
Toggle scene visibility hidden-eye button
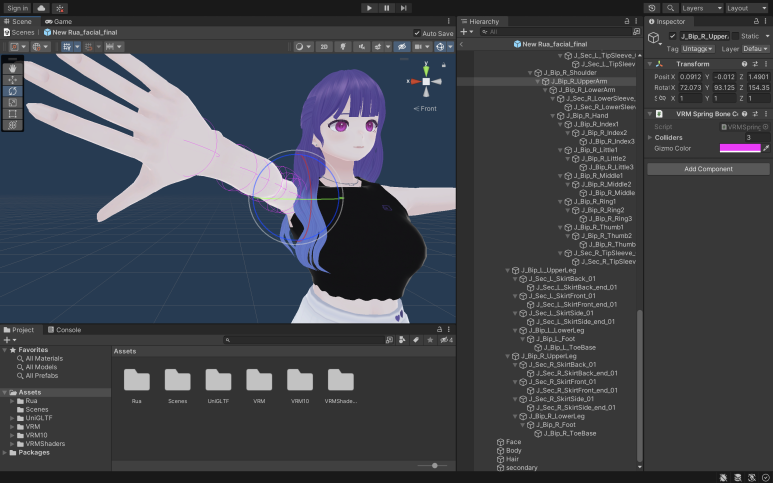402,46
